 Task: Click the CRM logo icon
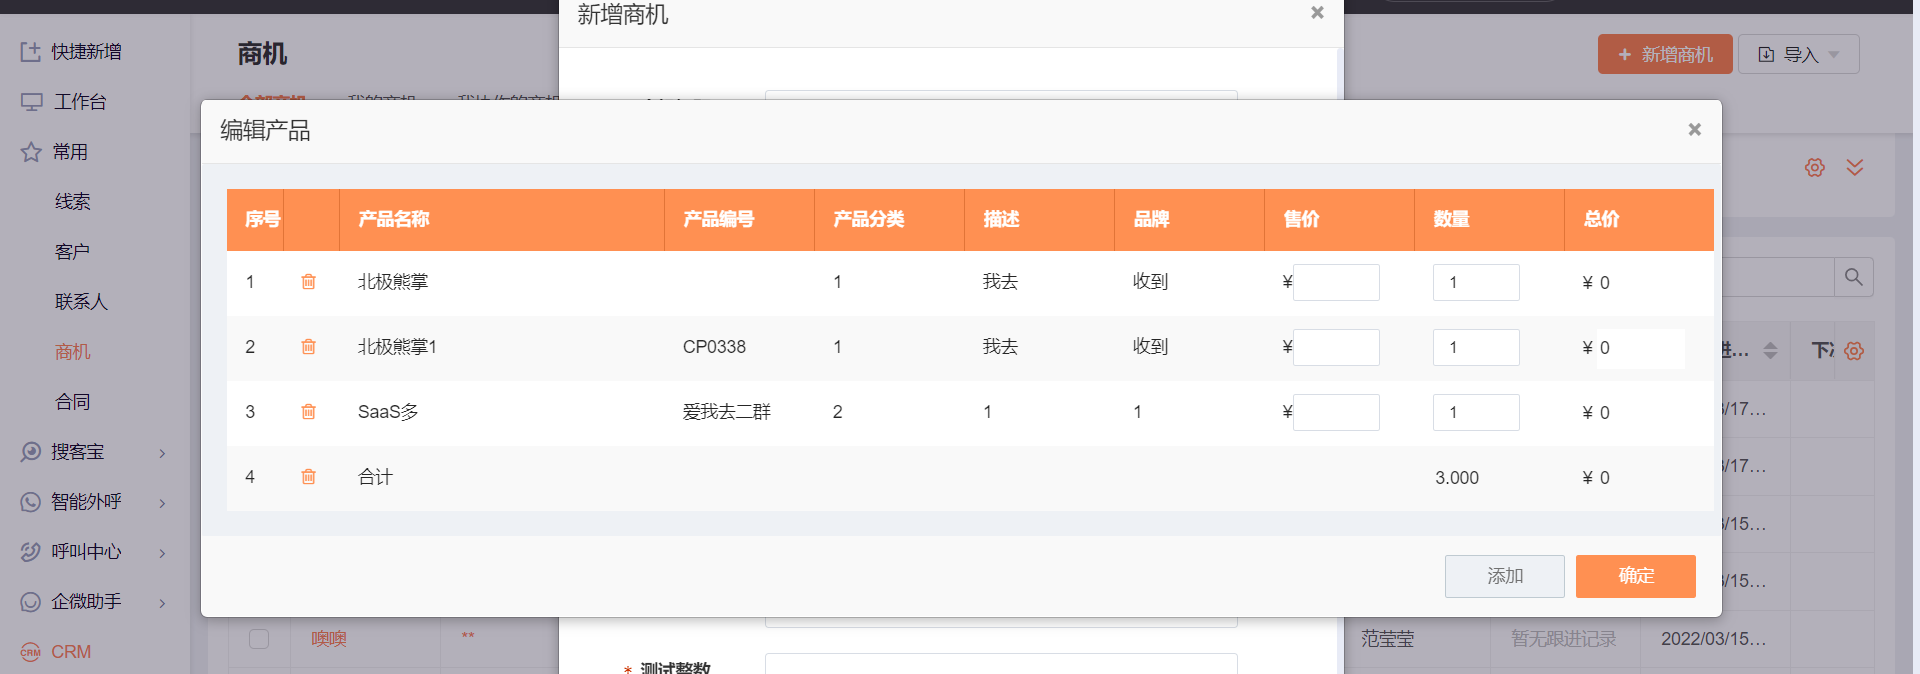31,651
